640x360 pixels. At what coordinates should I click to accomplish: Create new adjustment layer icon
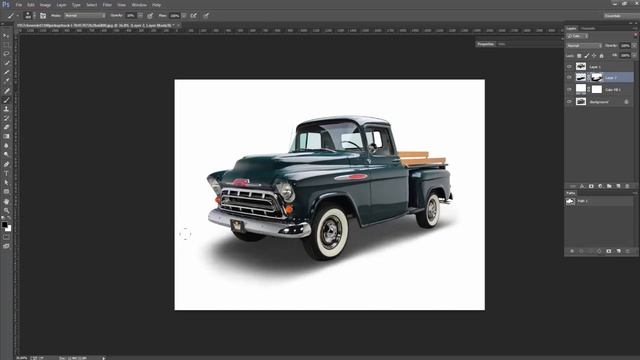[600, 186]
